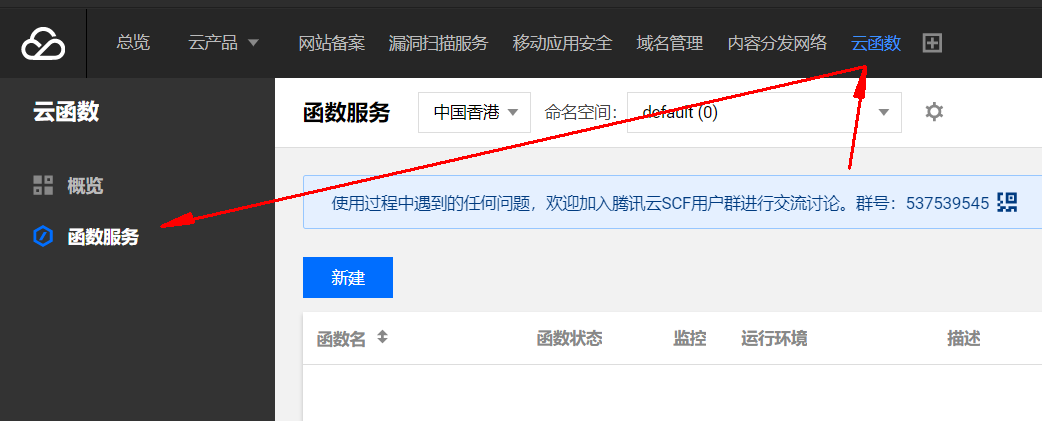
Task: Expand the 命名空间 default (0) dropdown
Action: pyautogui.click(x=764, y=112)
